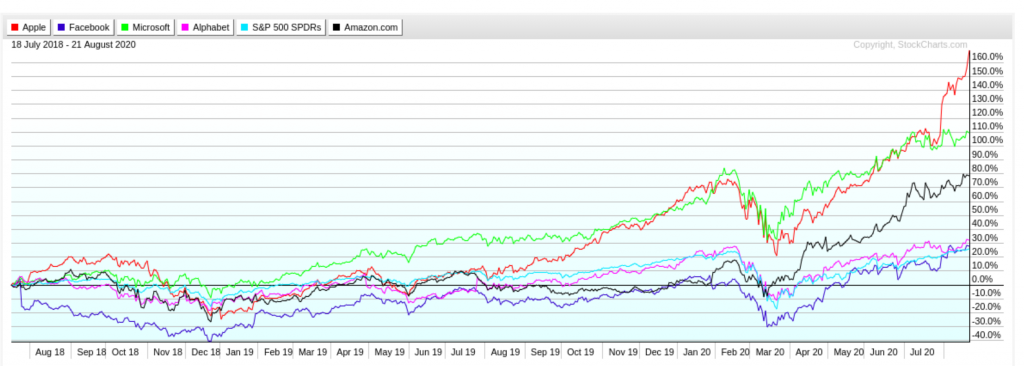Click the May 20 axis label
1024x366 pixels.
(x=849, y=352)
